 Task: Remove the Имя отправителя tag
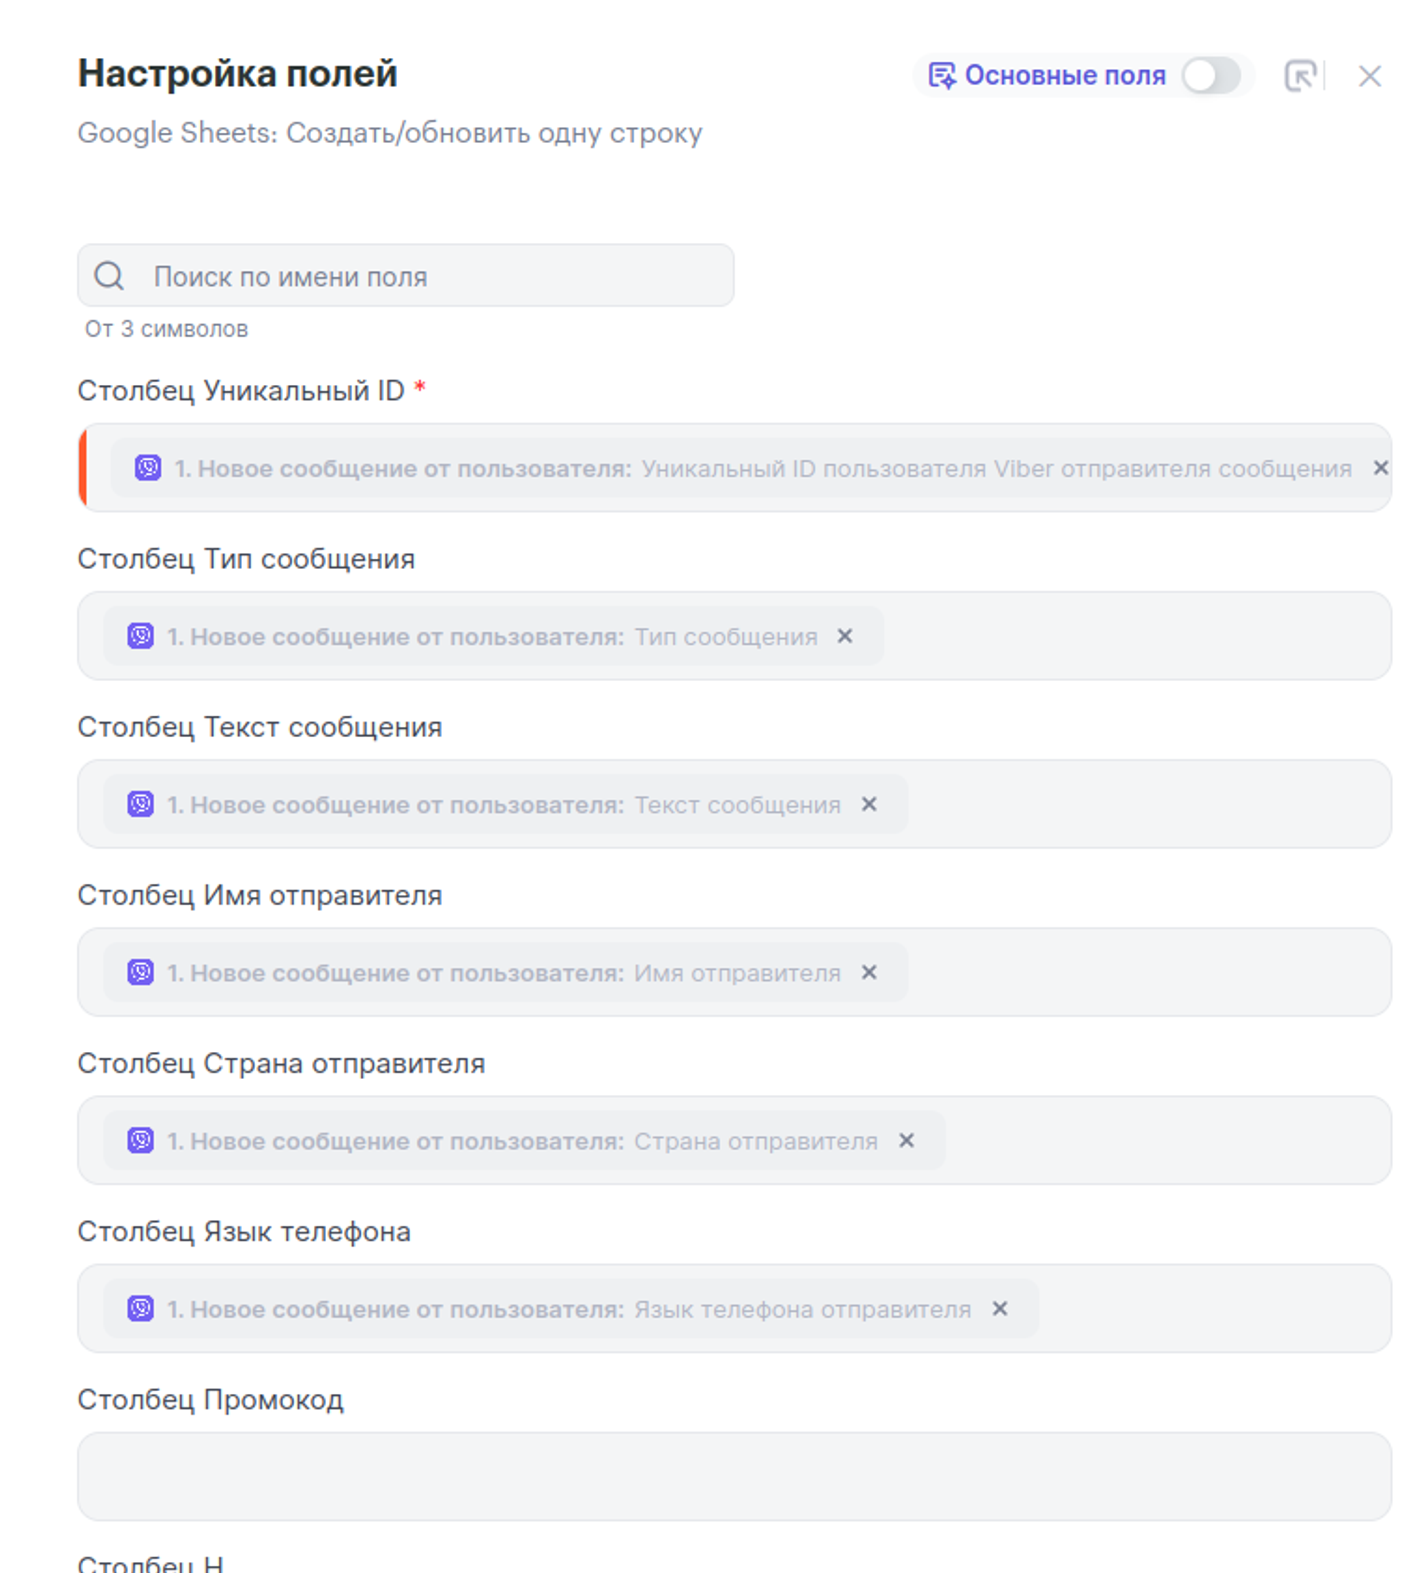click(869, 972)
